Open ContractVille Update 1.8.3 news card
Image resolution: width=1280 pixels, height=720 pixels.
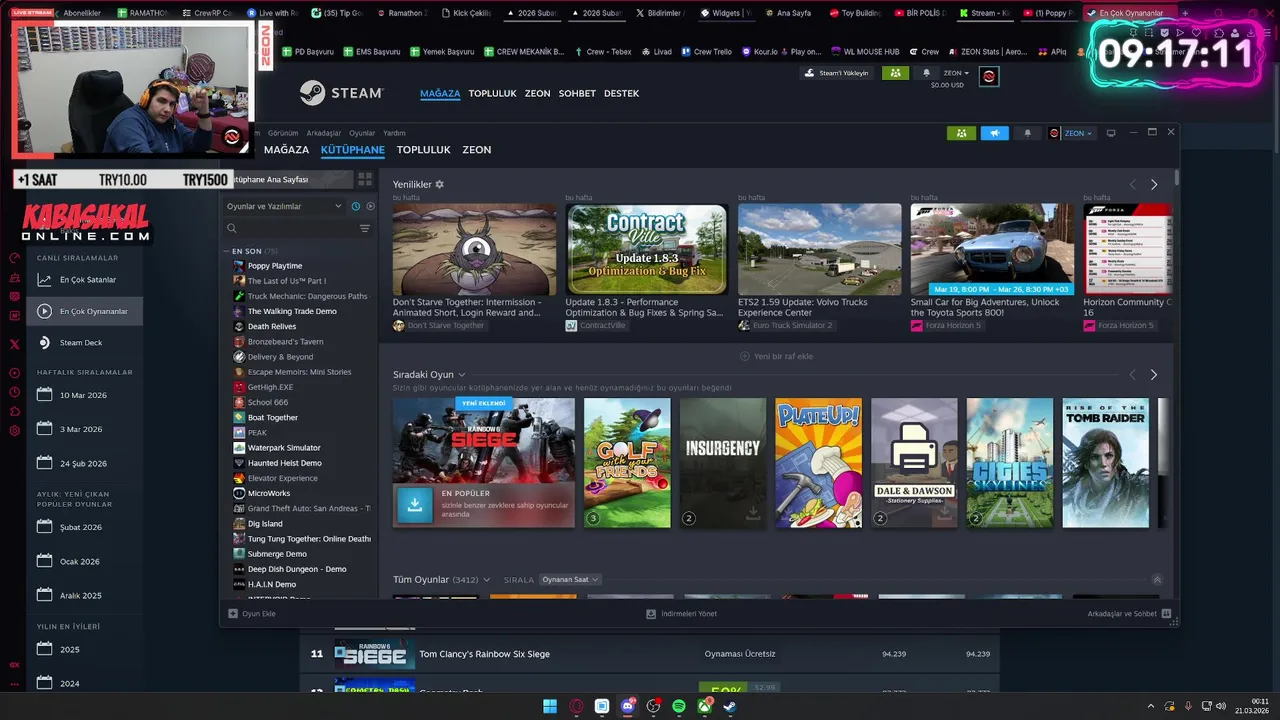click(647, 249)
